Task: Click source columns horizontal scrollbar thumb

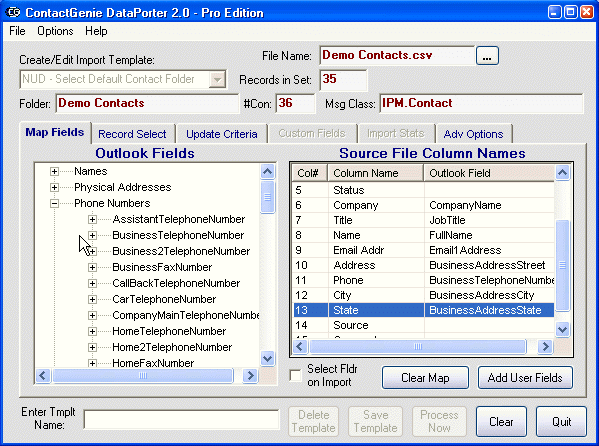Action: pyautogui.click(x=418, y=347)
